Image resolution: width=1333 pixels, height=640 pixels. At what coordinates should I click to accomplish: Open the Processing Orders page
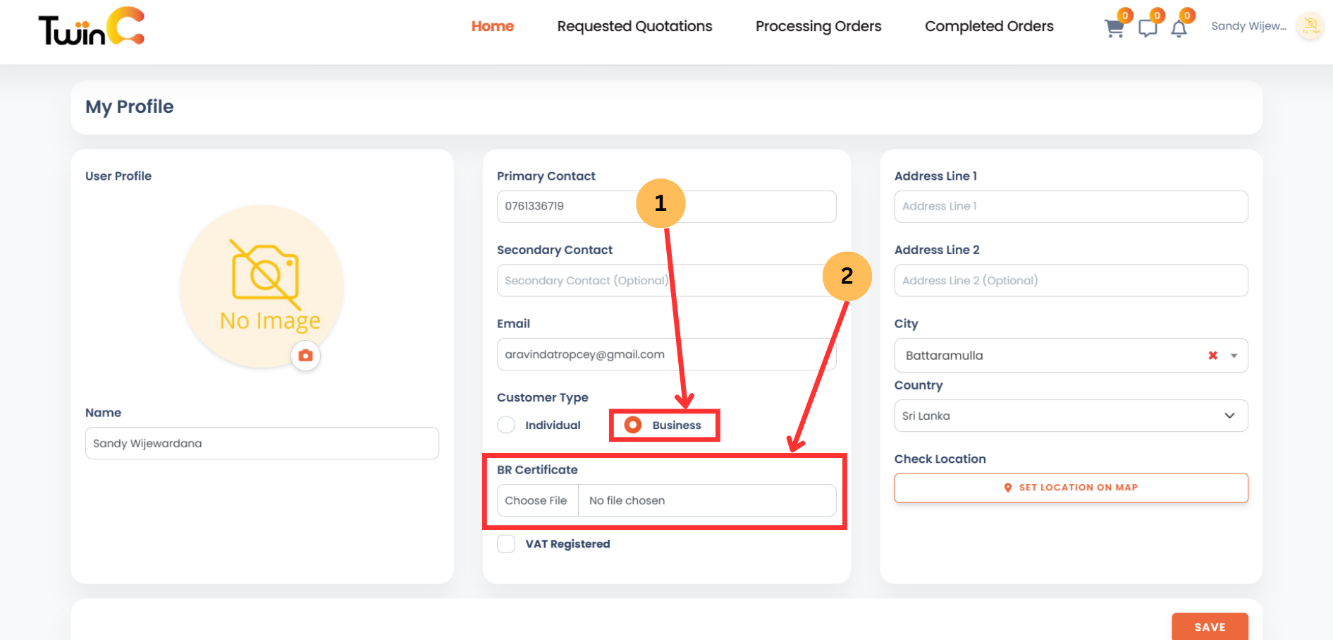(x=818, y=26)
